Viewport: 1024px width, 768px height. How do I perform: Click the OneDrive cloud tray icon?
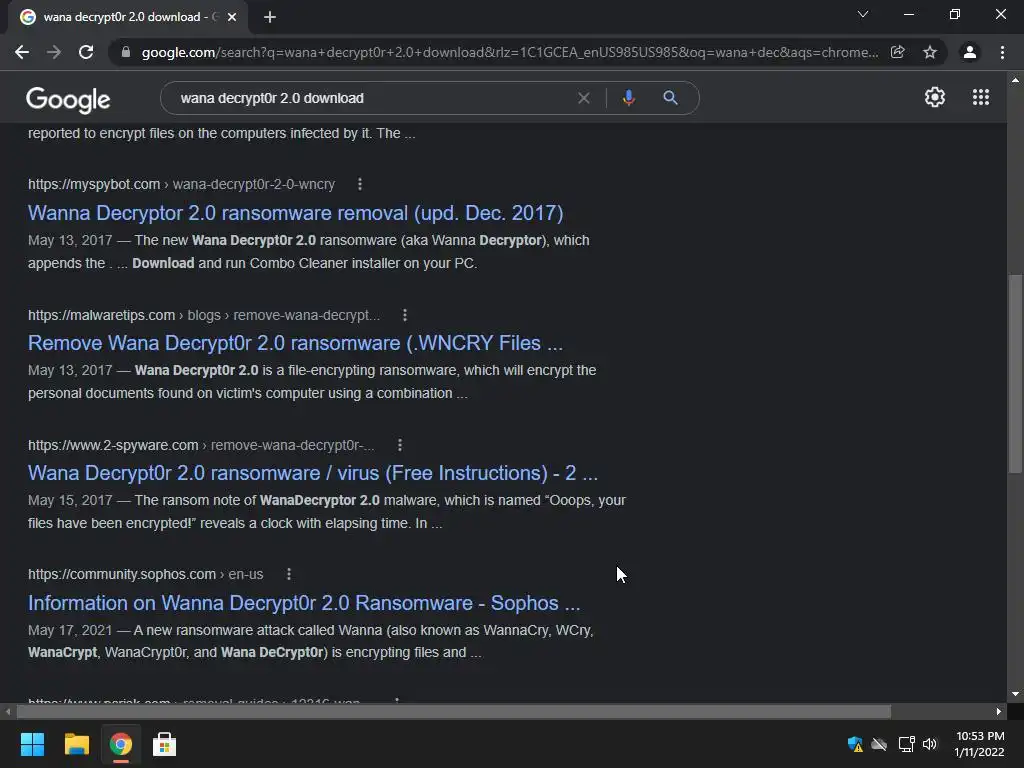pos(880,744)
